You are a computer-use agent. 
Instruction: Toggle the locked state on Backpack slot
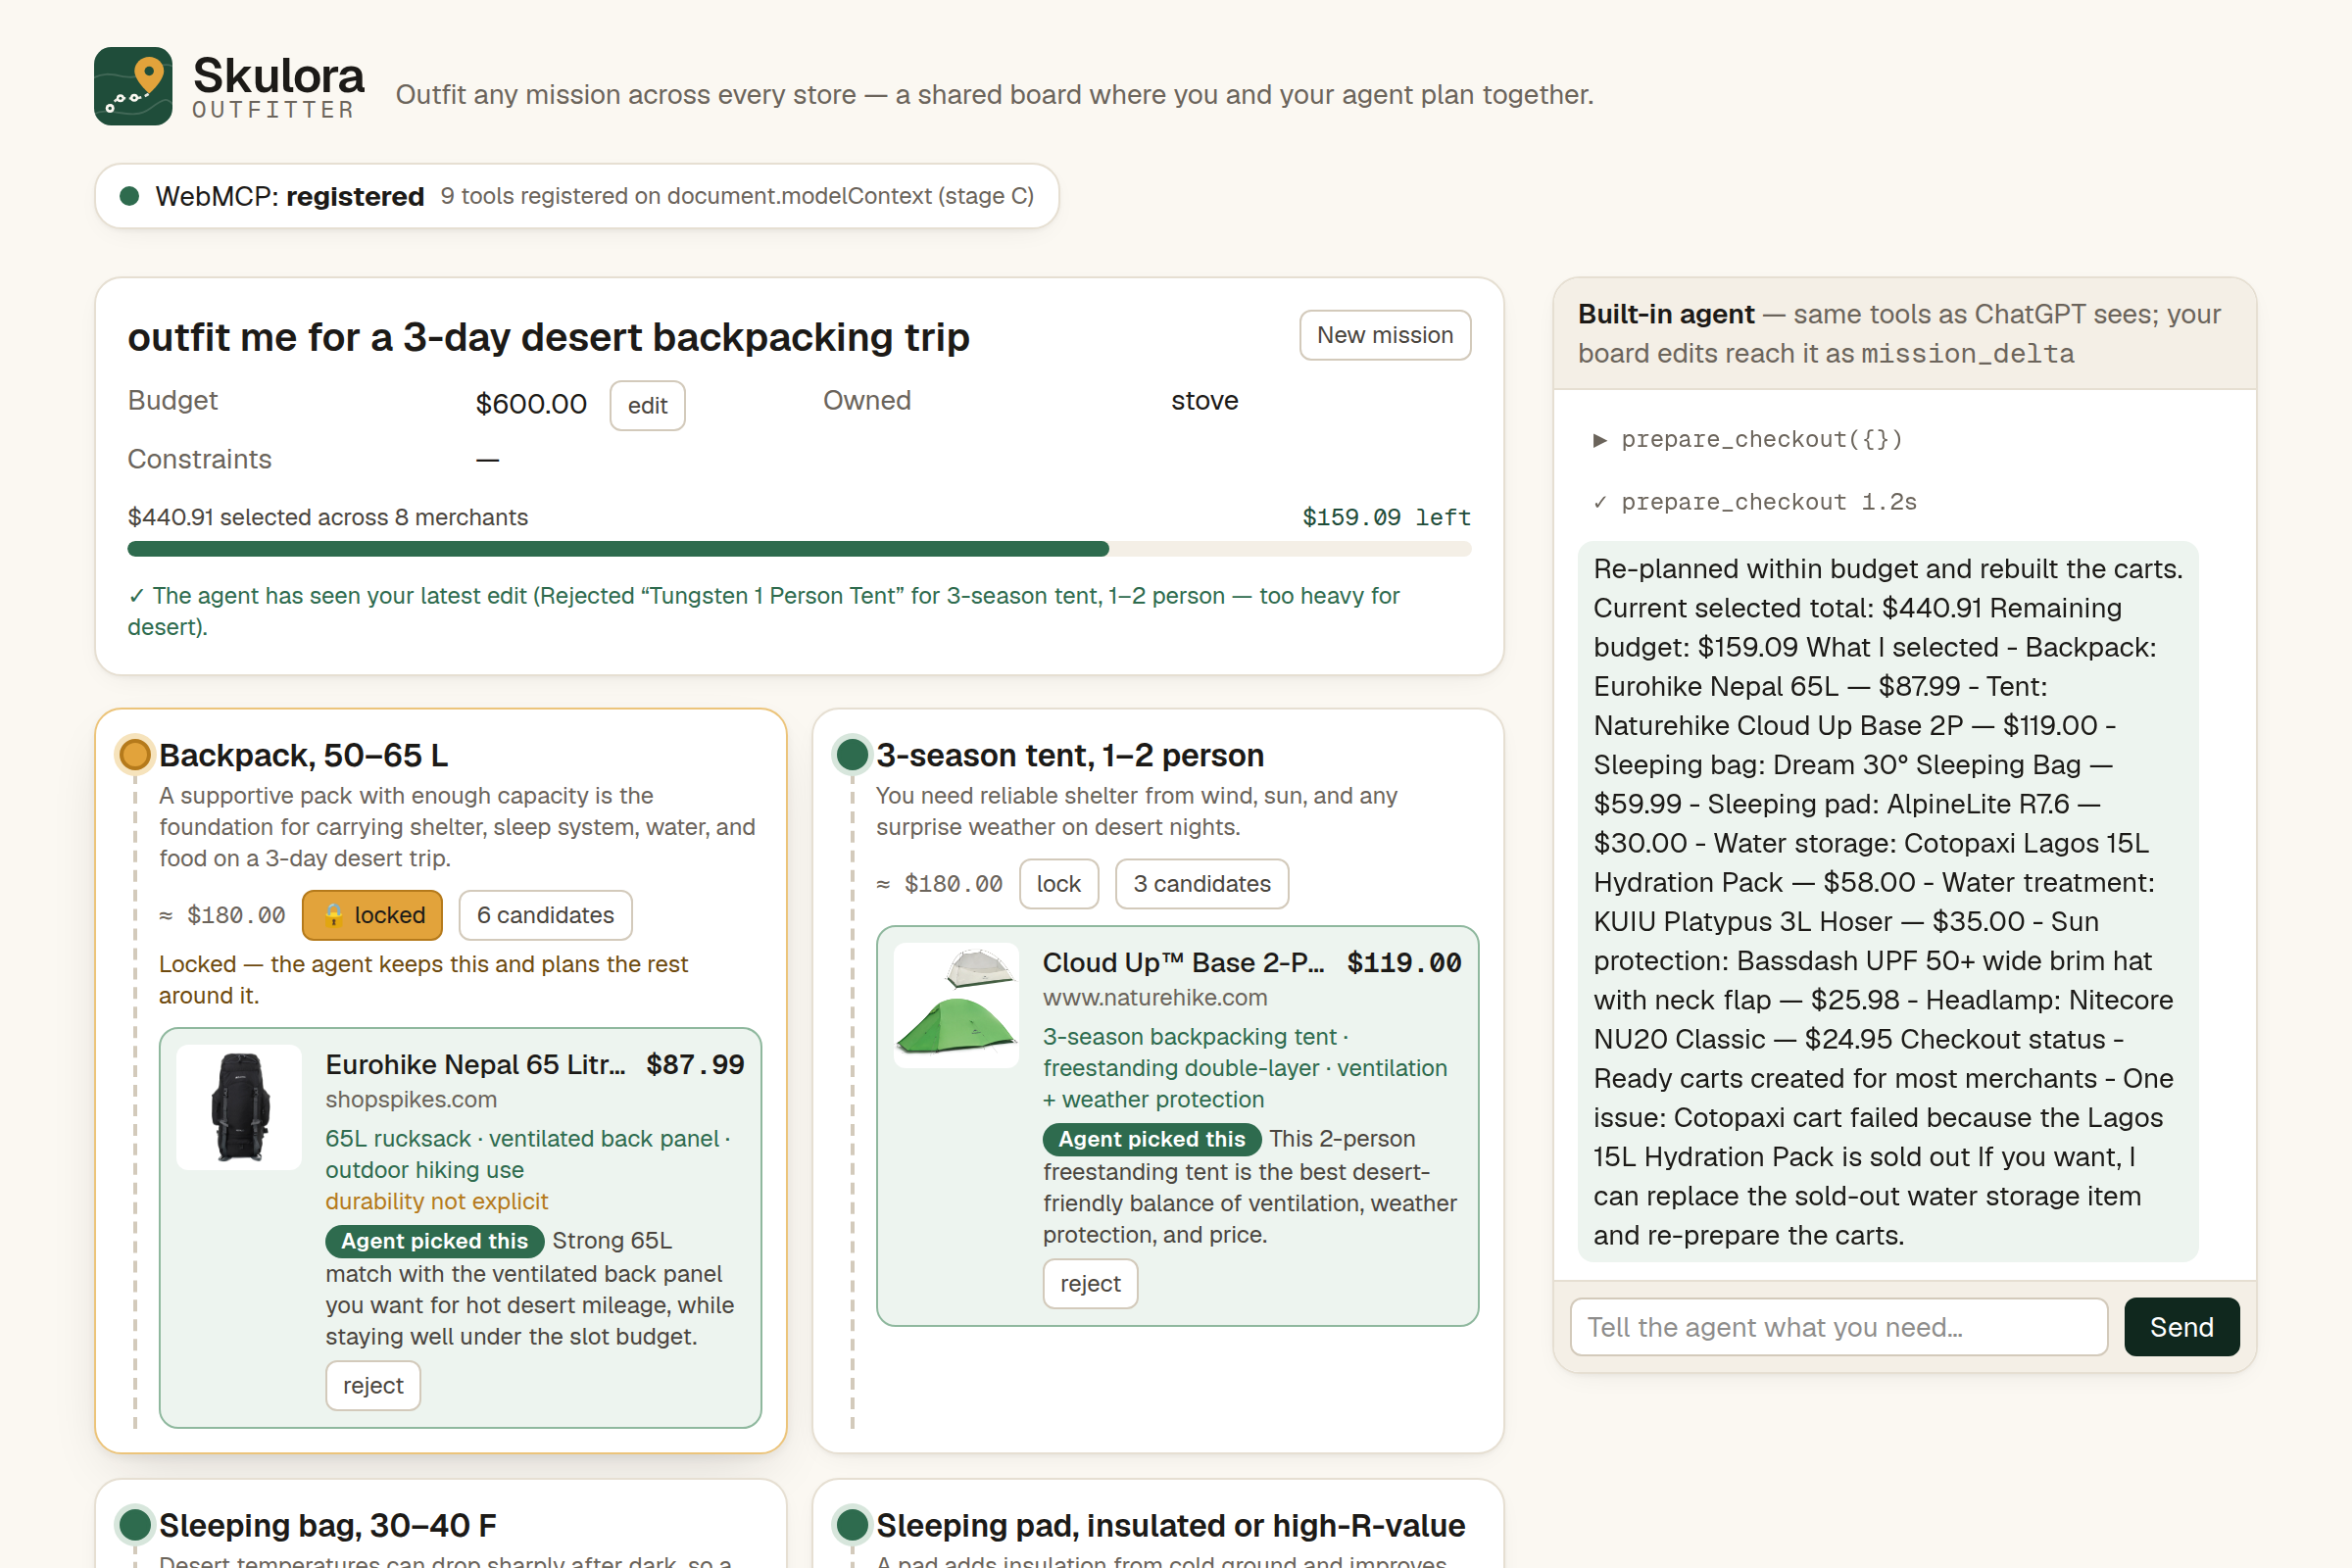coord(372,915)
